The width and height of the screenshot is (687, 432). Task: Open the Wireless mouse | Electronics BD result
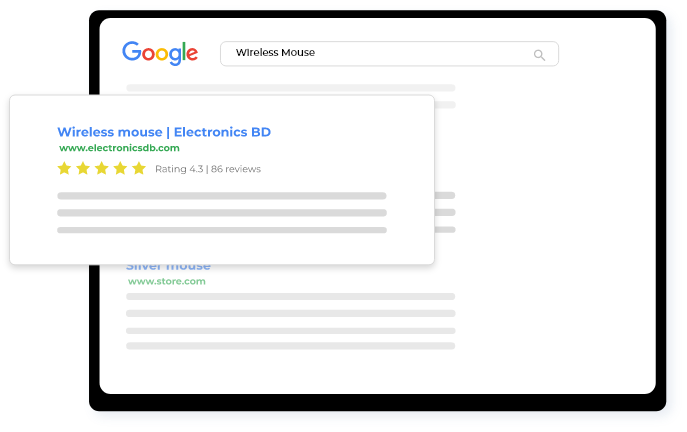(164, 132)
